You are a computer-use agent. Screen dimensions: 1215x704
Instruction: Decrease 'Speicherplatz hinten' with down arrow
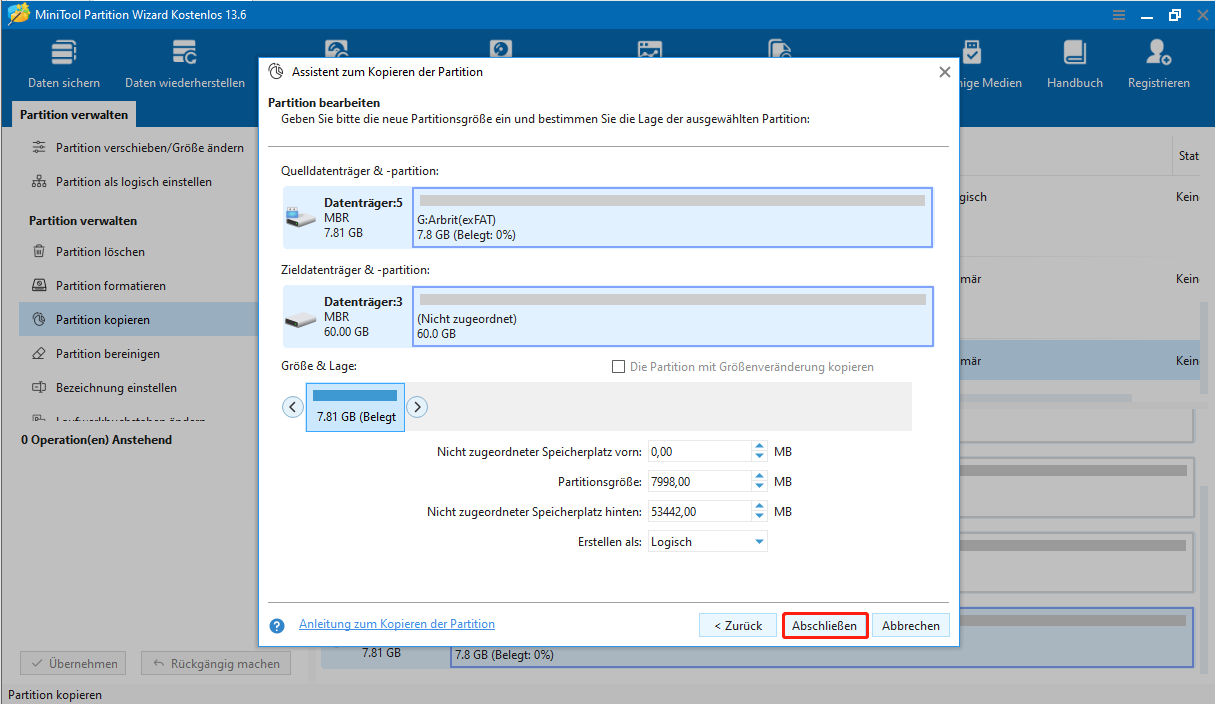(x=760, y=517)
